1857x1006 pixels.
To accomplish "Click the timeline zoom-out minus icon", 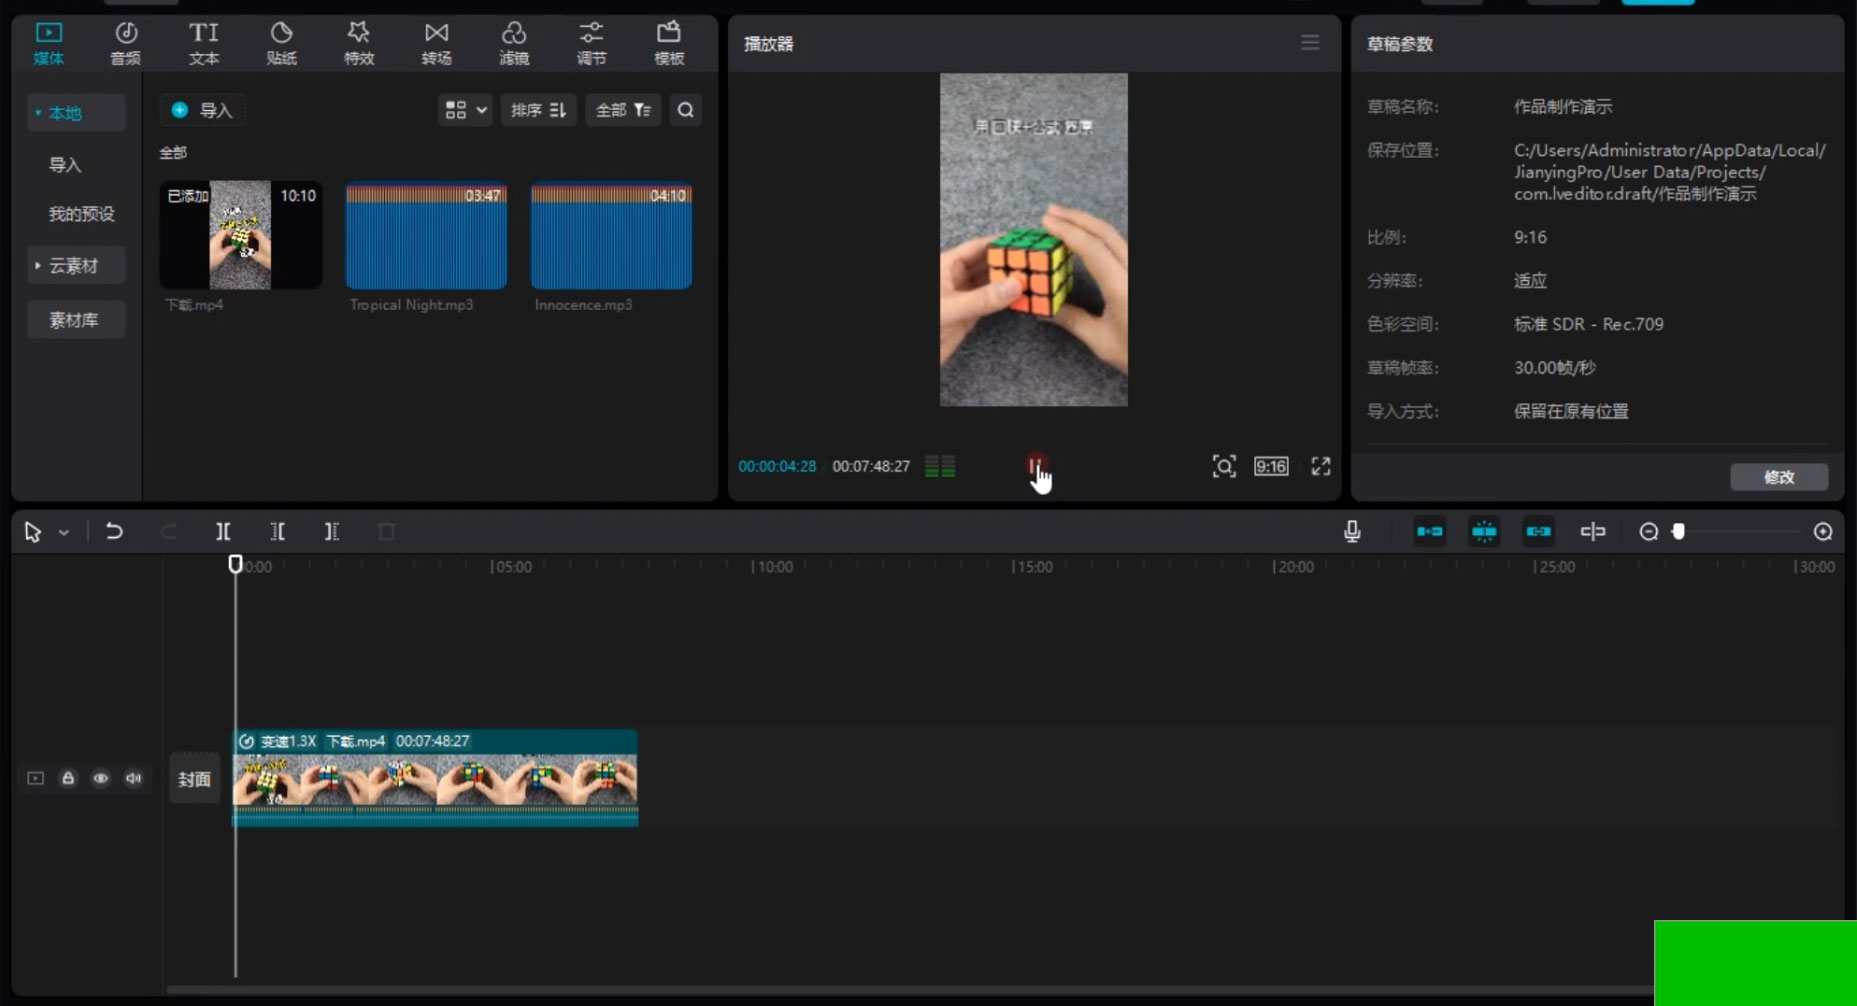I will tap(1648, 531).
